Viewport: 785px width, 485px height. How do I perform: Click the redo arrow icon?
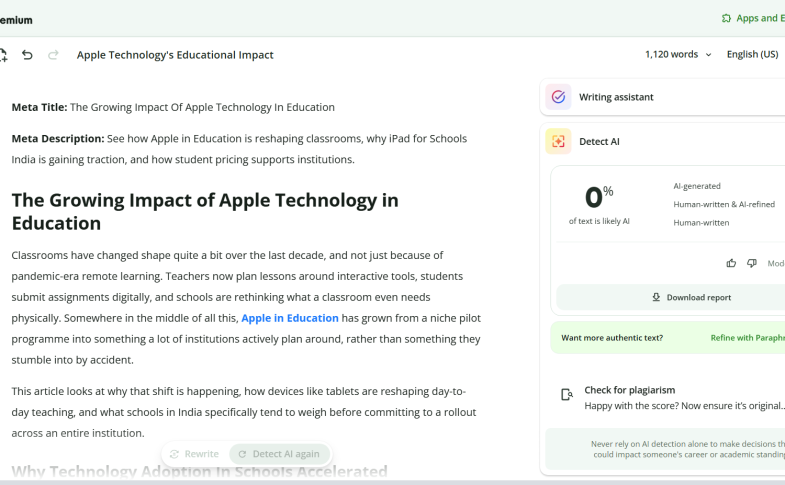click(x=53, y=55)
